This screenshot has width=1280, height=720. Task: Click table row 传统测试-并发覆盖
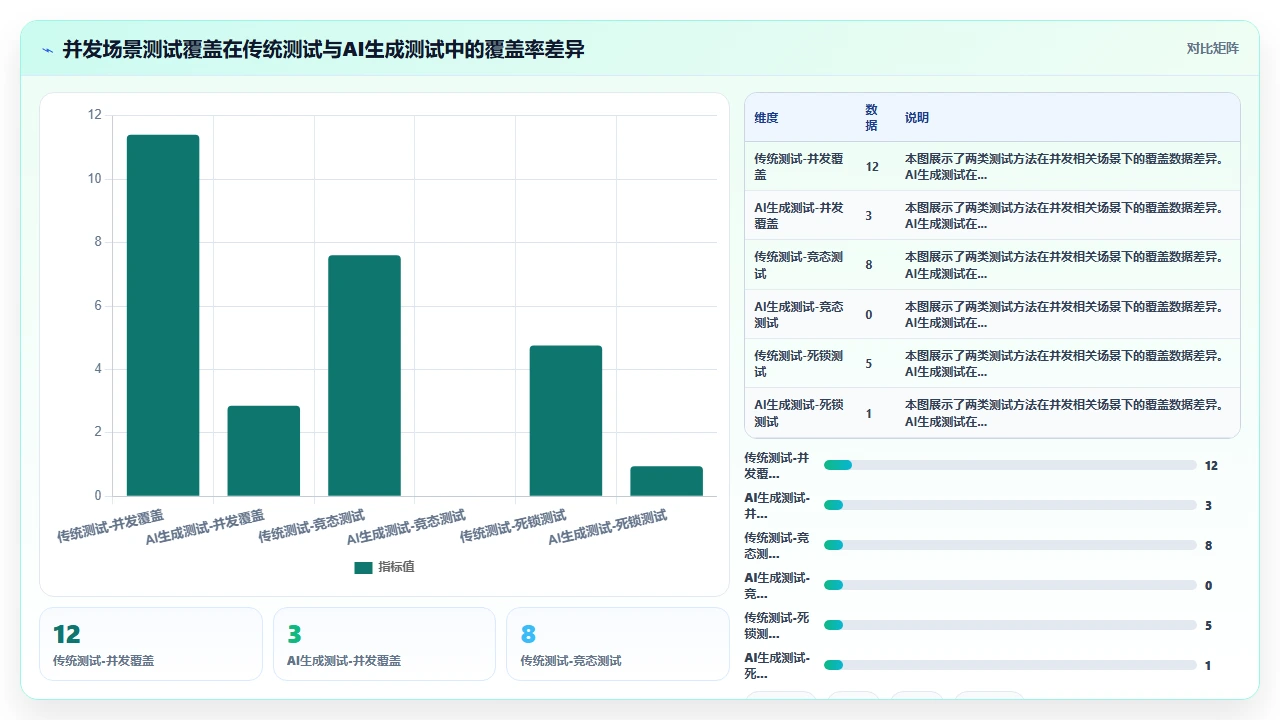point(992,166)
